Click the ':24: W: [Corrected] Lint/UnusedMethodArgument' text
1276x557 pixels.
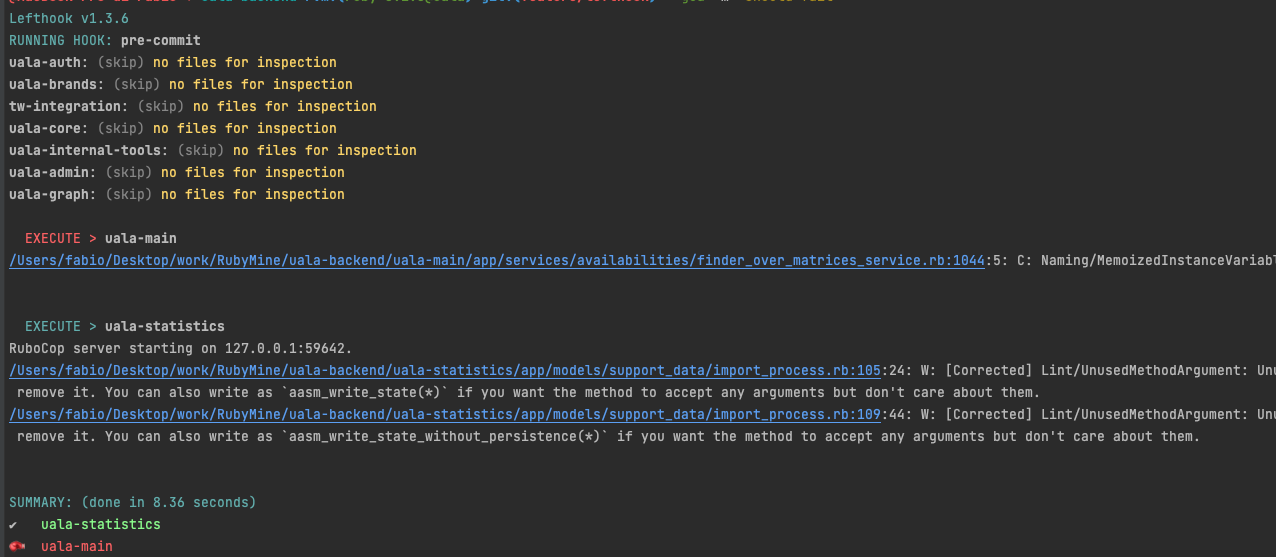(1061, 371)
